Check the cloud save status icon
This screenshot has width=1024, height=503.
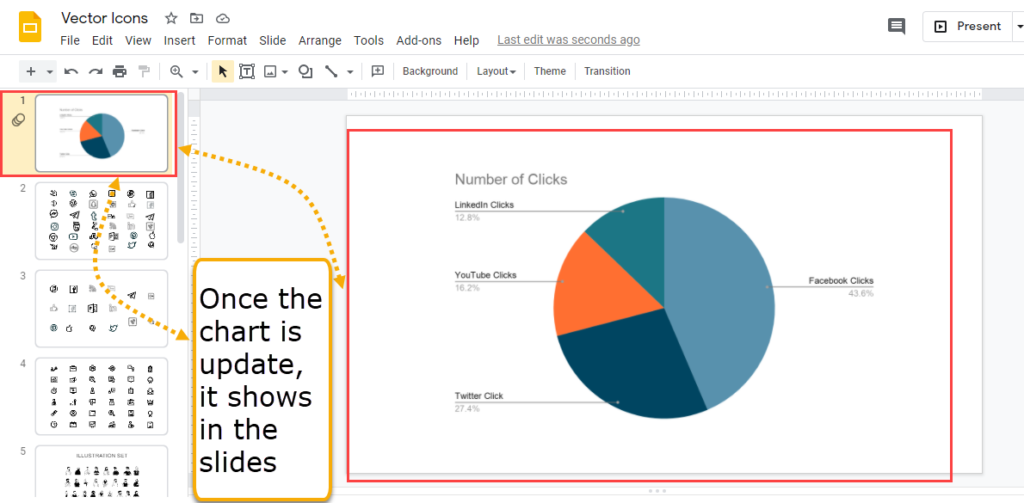pyautogui.click(x=223, y=18)
